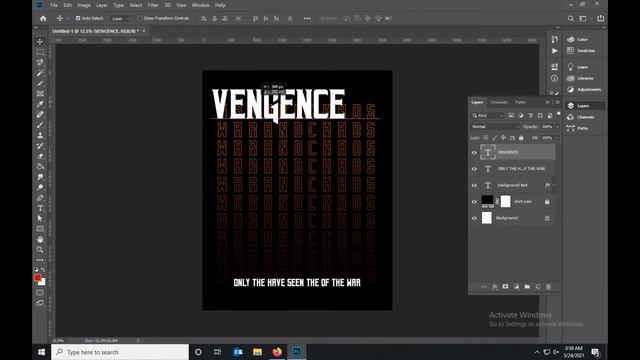
Task: Select the Hand tool
Action: (40, 239)
